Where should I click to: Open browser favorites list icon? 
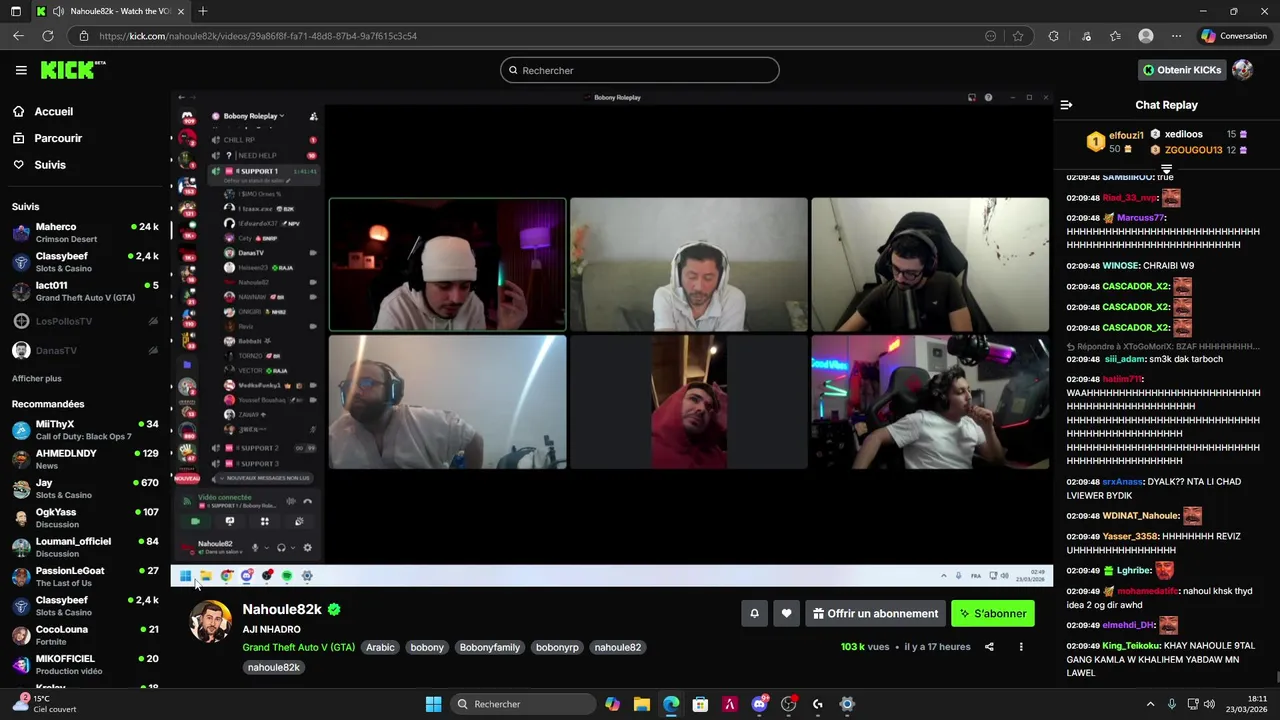tap(1115, 36)
